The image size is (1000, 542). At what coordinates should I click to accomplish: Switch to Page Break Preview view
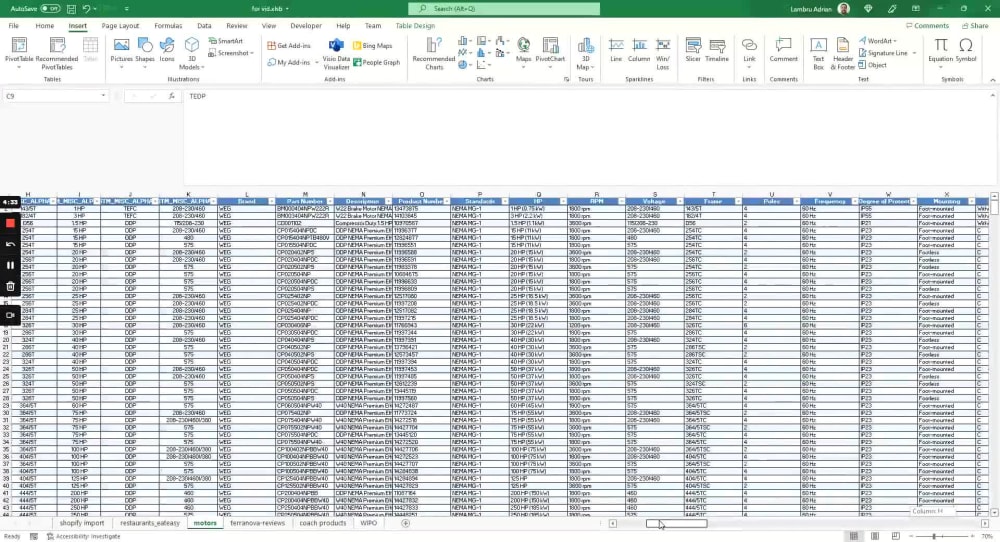click(x=895, y=536)
